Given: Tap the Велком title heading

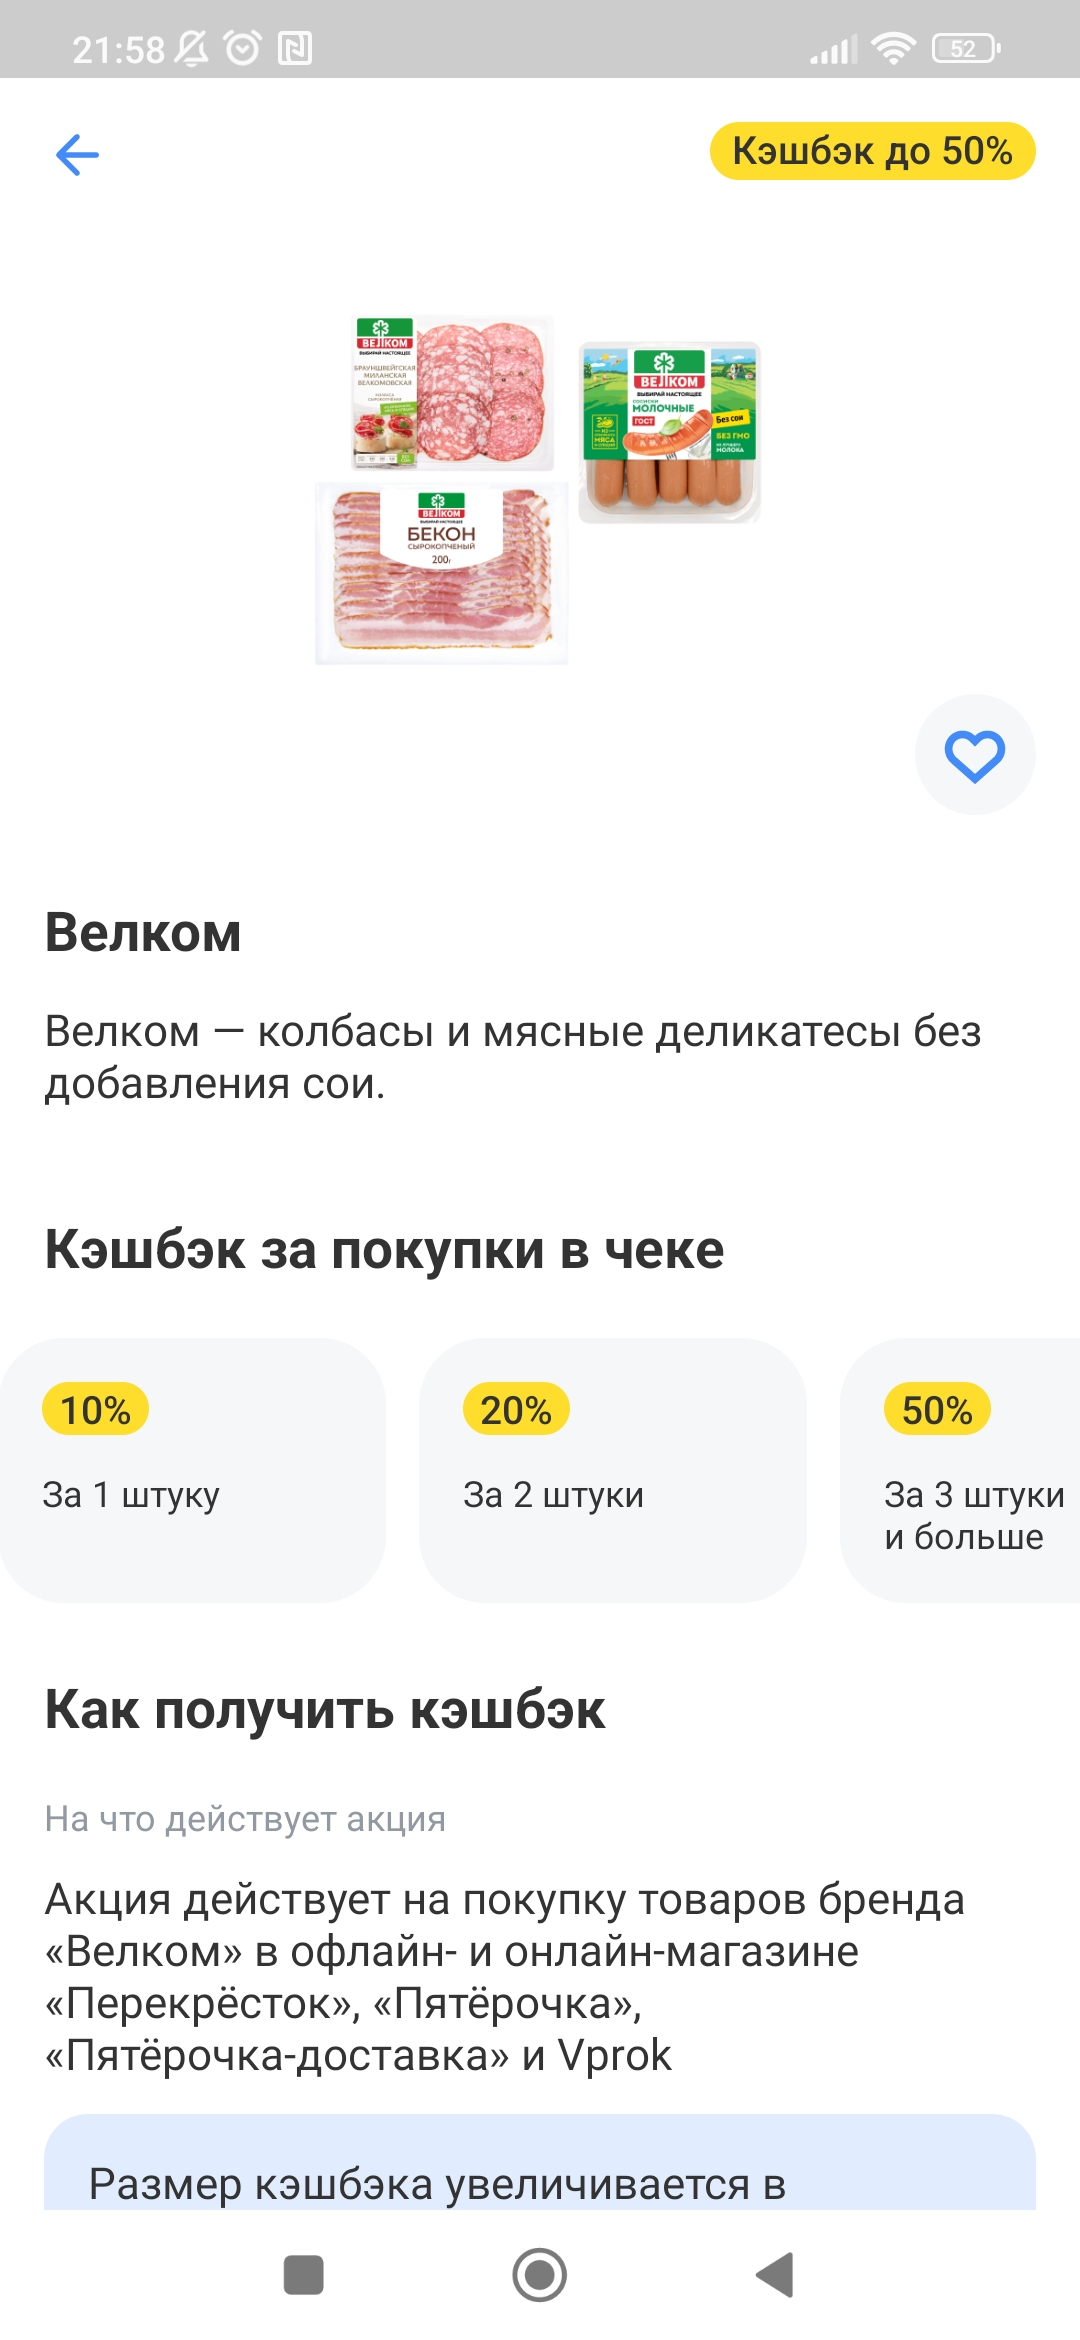Looking at the screenshot, I should coord(143,933).
